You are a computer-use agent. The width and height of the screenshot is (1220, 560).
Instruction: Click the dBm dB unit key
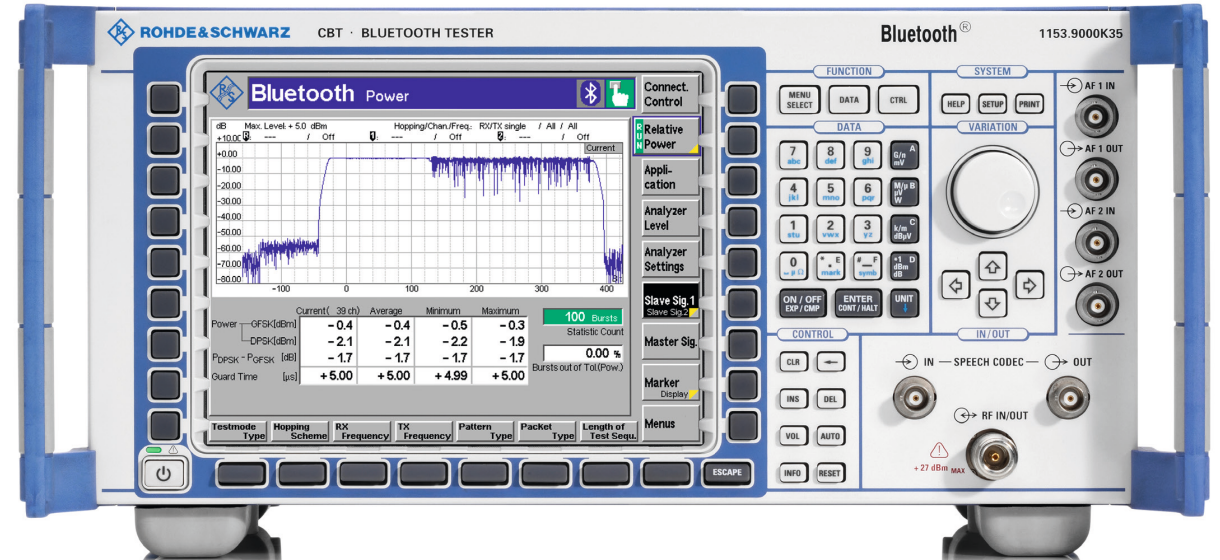pyautogui.click(x=904, y=265)
